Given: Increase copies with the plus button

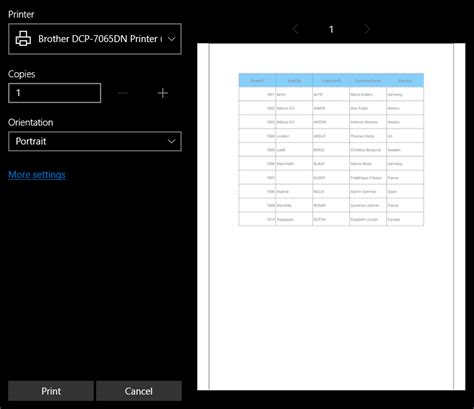Looking at the screenshot, I should tap(163, 93).
